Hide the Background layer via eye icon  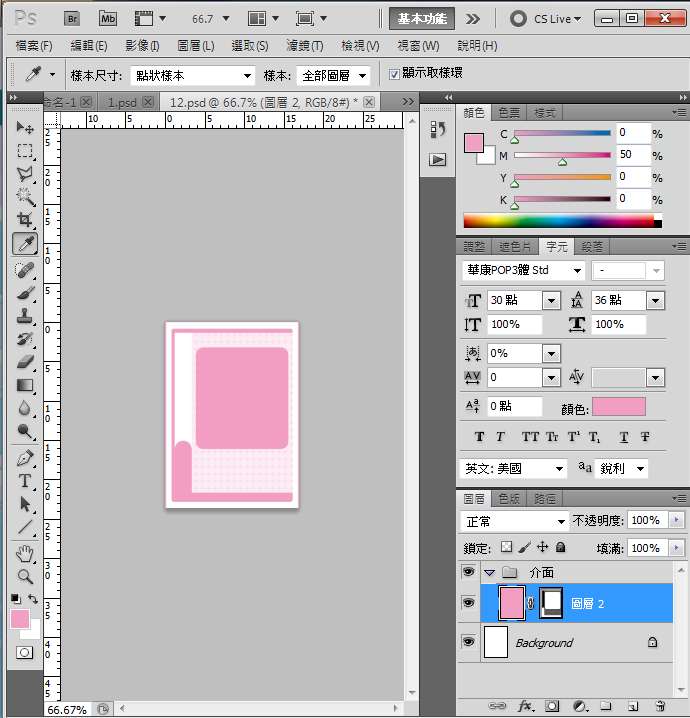click(x=468, y=642)
